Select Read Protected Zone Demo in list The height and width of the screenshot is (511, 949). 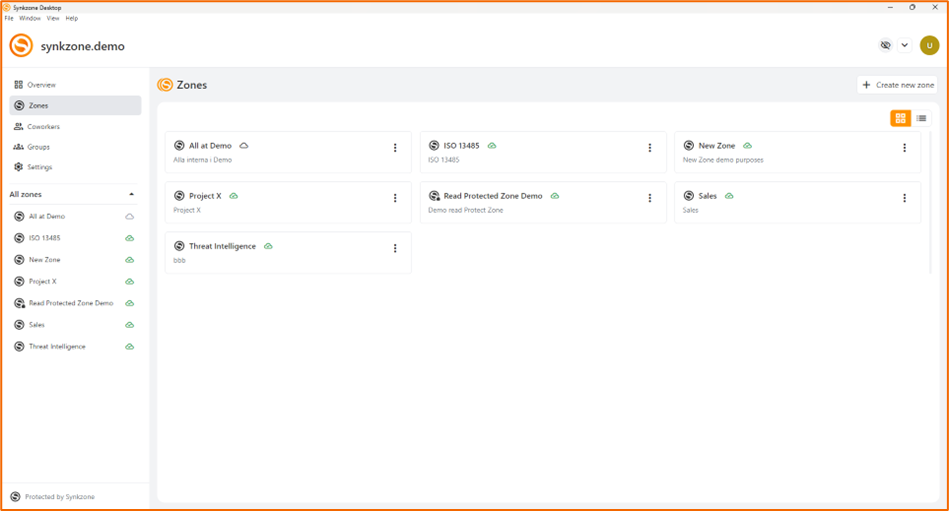tap(71, 303)
